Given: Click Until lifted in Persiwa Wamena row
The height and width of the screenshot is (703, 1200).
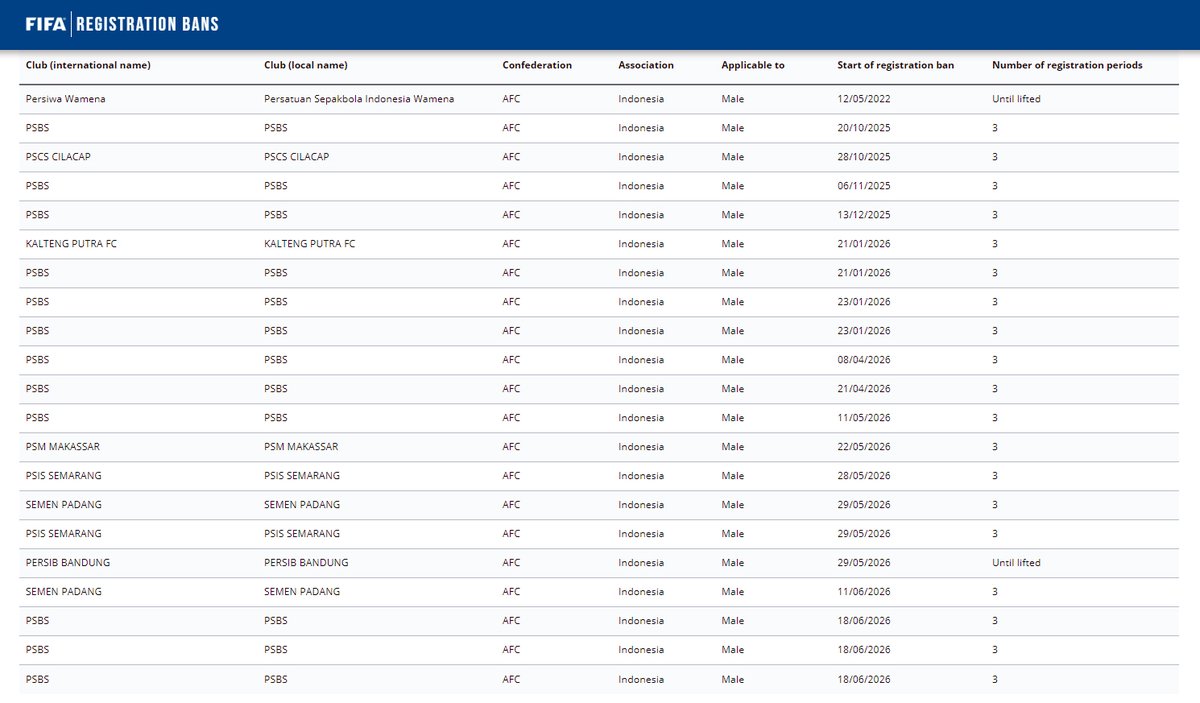Looking at the screenshot, I should (x=1016, y=99).
